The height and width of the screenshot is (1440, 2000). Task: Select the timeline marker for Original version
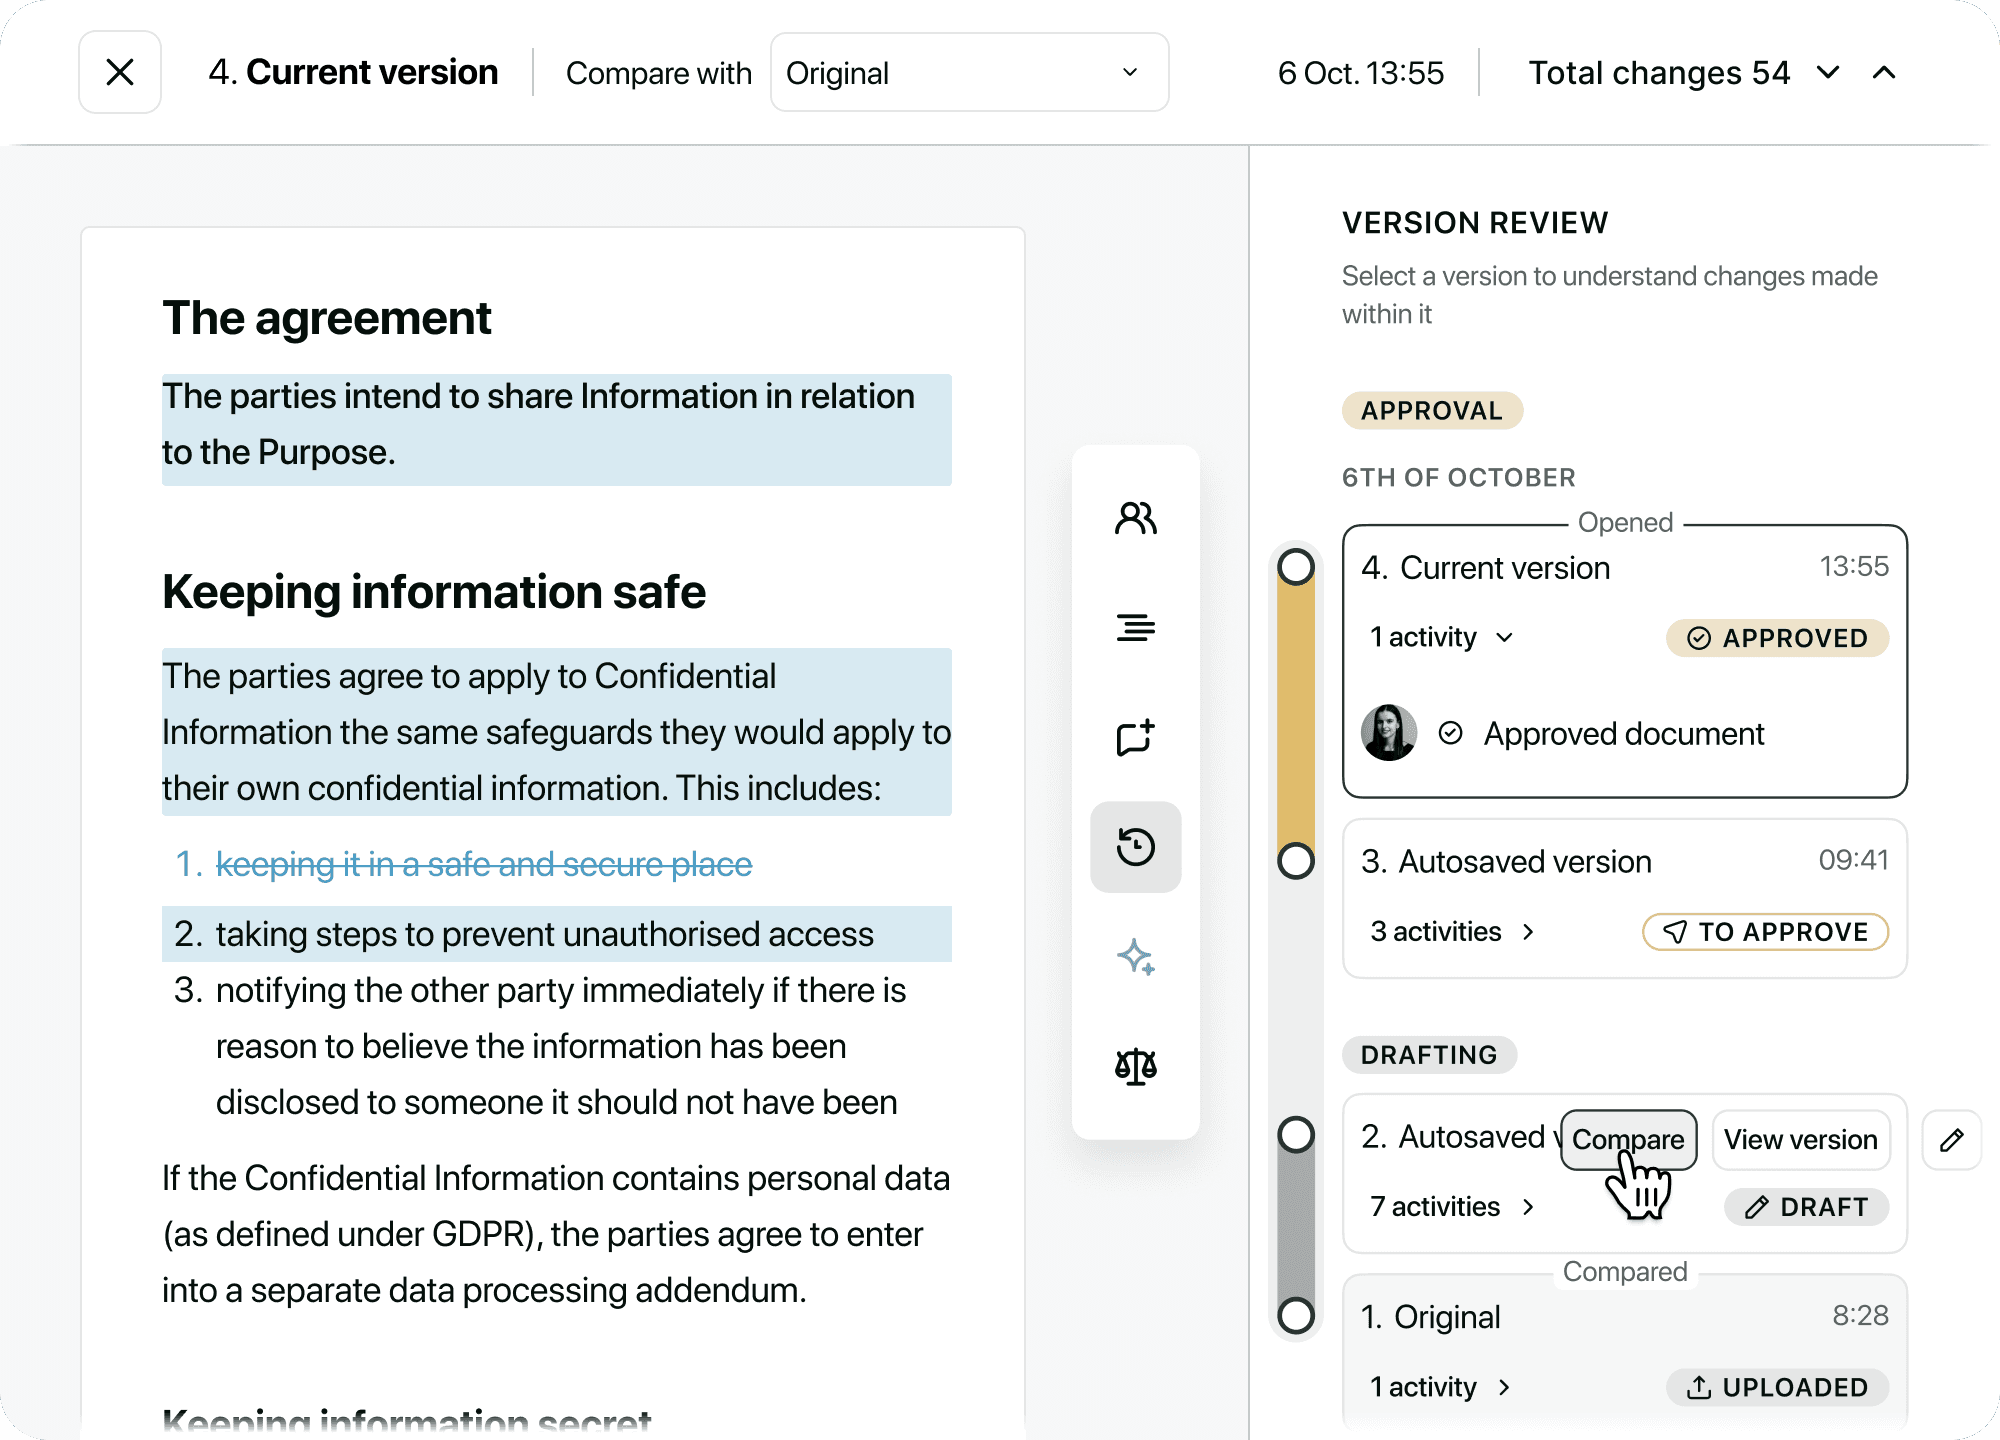tap(1296, 1315)
